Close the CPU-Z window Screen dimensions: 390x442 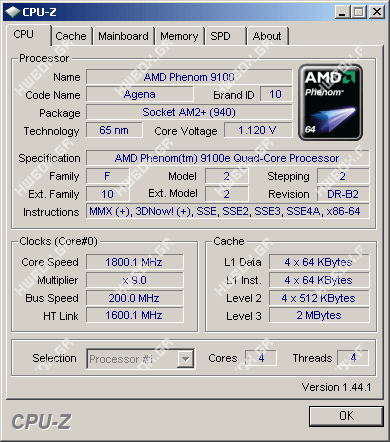click(377, 12)
